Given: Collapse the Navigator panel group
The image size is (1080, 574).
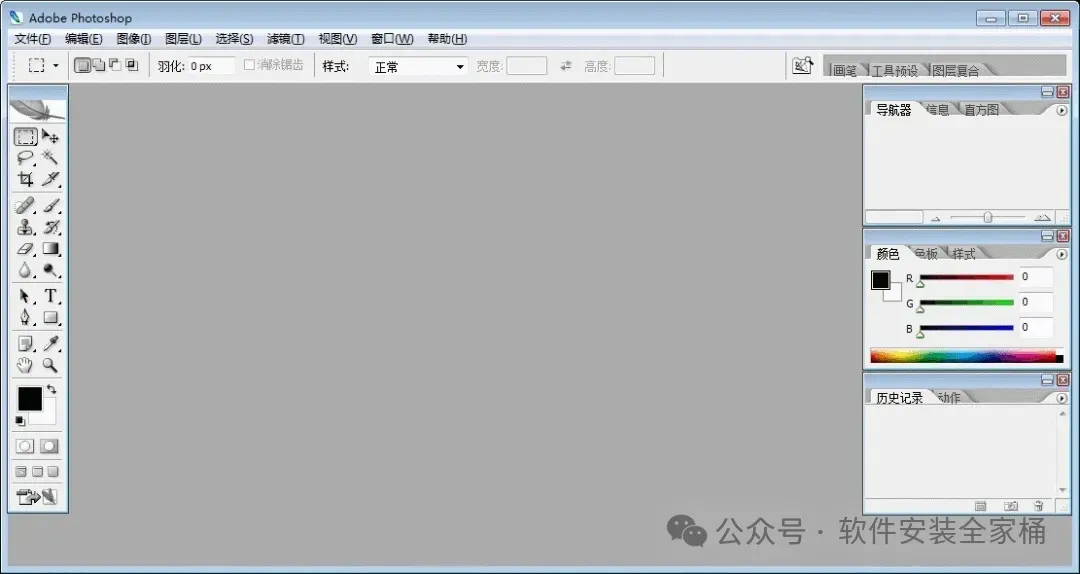Looking at the screenshot, I should (1048, 92).
